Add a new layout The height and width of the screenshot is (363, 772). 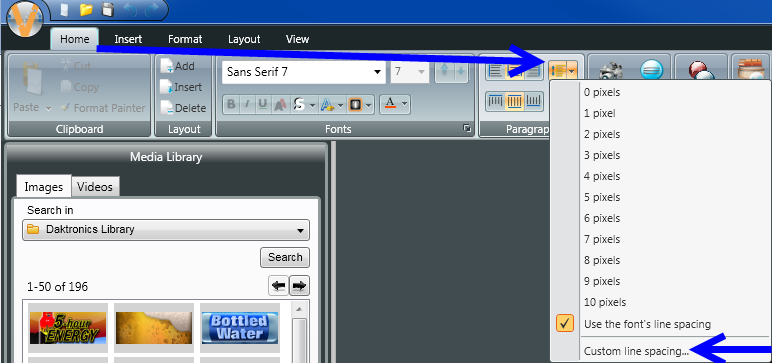pyautogui.click(x=178, y=66)
